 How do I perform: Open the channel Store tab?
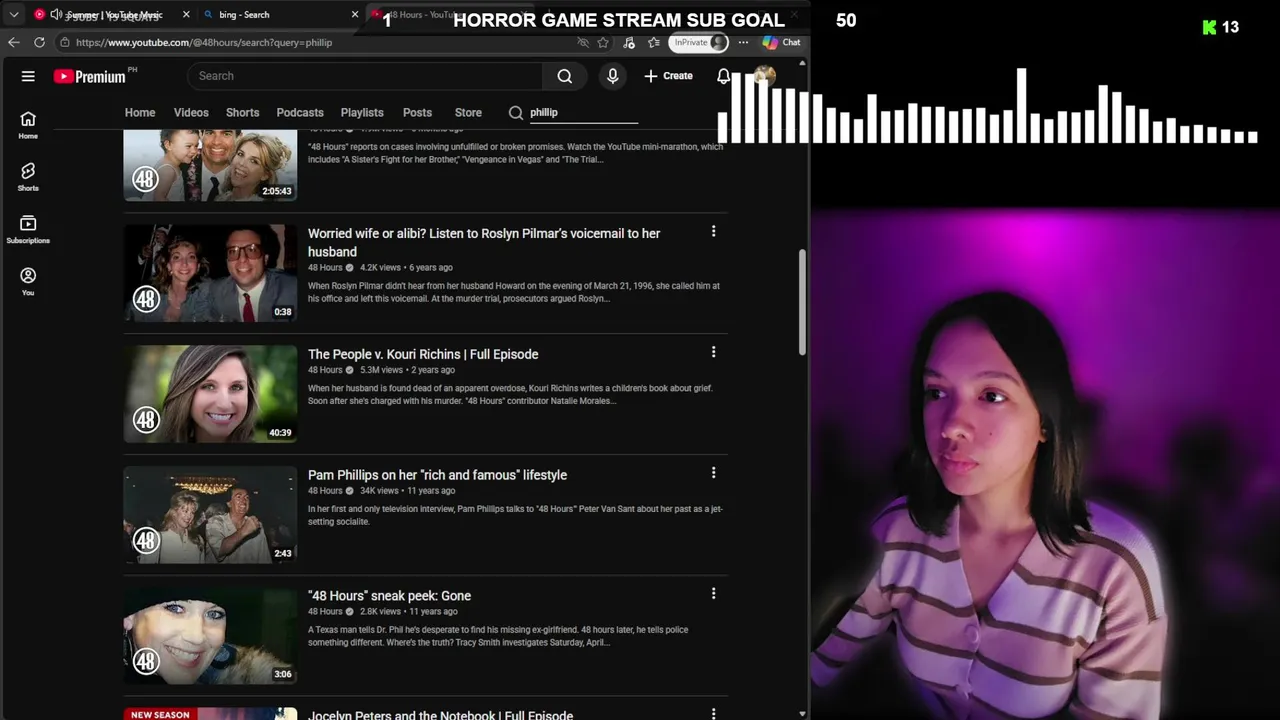pos(468,113)
